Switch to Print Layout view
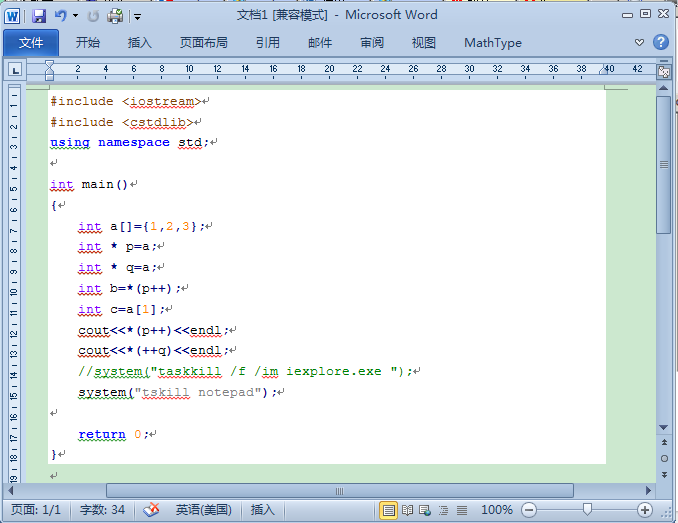 [389, 510]
